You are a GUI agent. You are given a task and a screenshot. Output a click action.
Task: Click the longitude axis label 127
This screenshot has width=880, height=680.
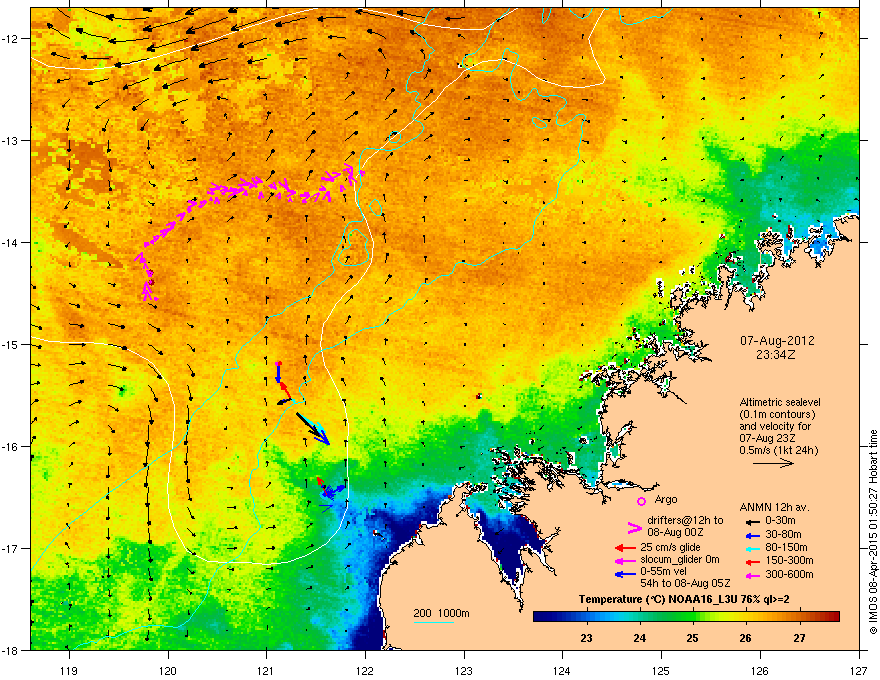pyautogui.click(x=859, y=670)
